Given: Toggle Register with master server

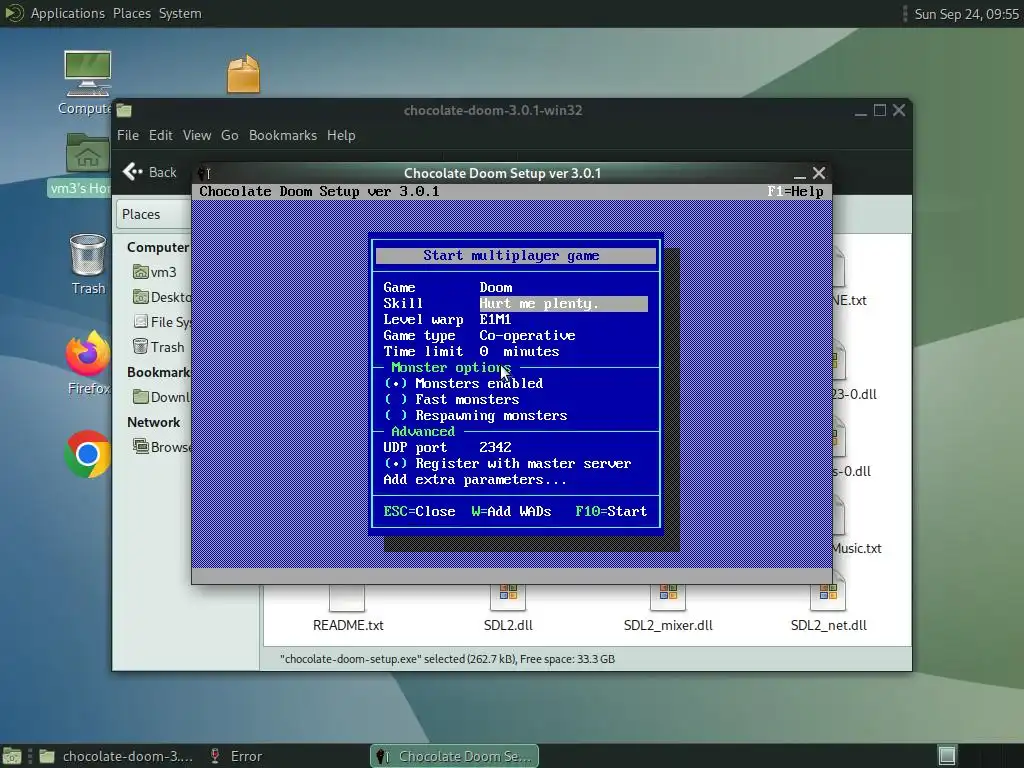Looking at the screenshot, I should [x=507, y=464].
